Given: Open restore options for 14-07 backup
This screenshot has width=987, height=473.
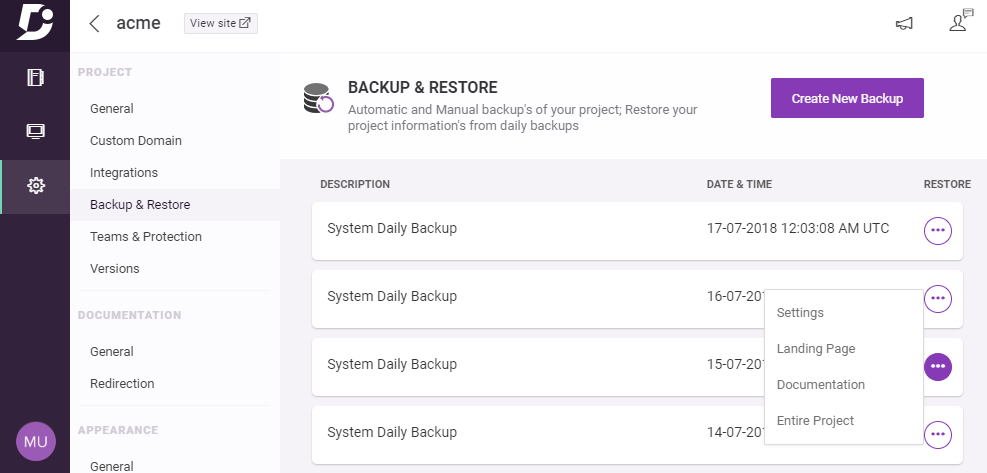Looking at the screenshot, I should (x=937, y=434).
